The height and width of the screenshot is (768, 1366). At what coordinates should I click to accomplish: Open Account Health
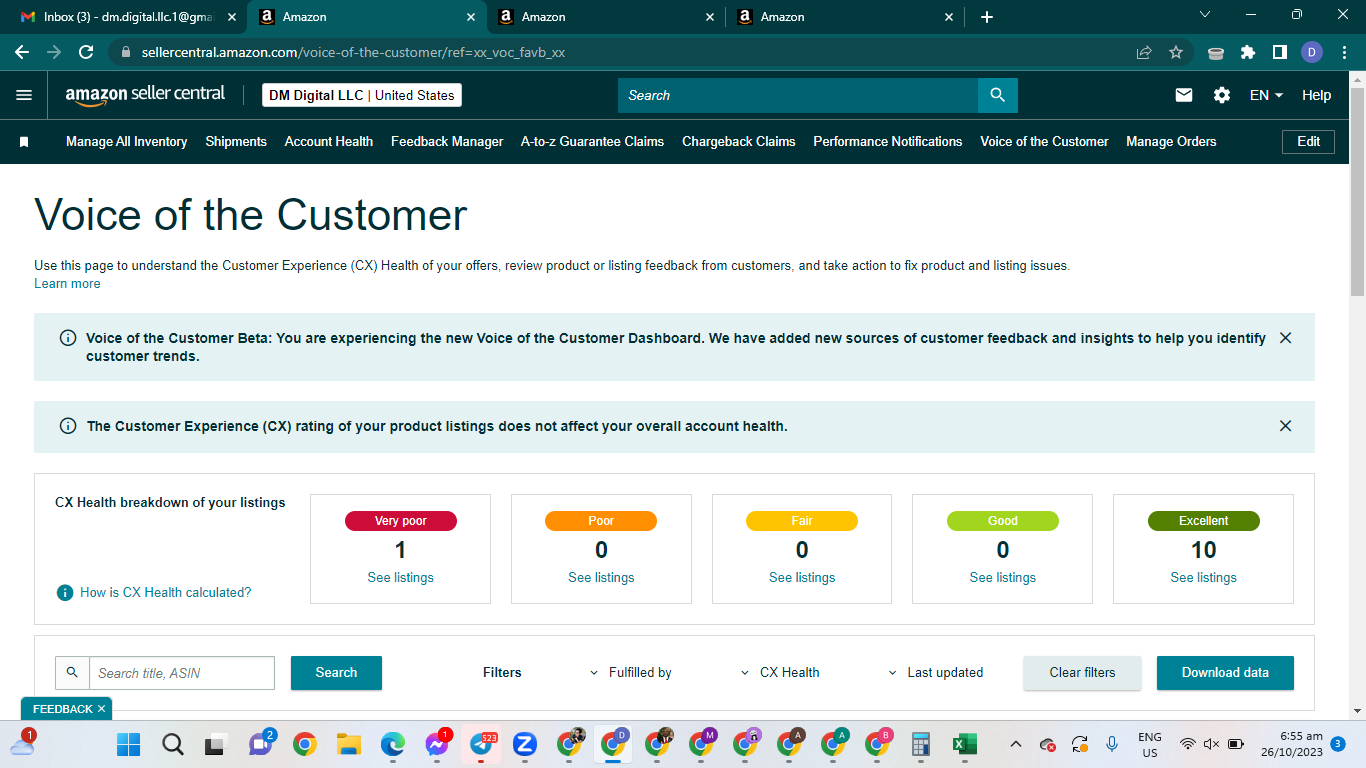[329, 142]
